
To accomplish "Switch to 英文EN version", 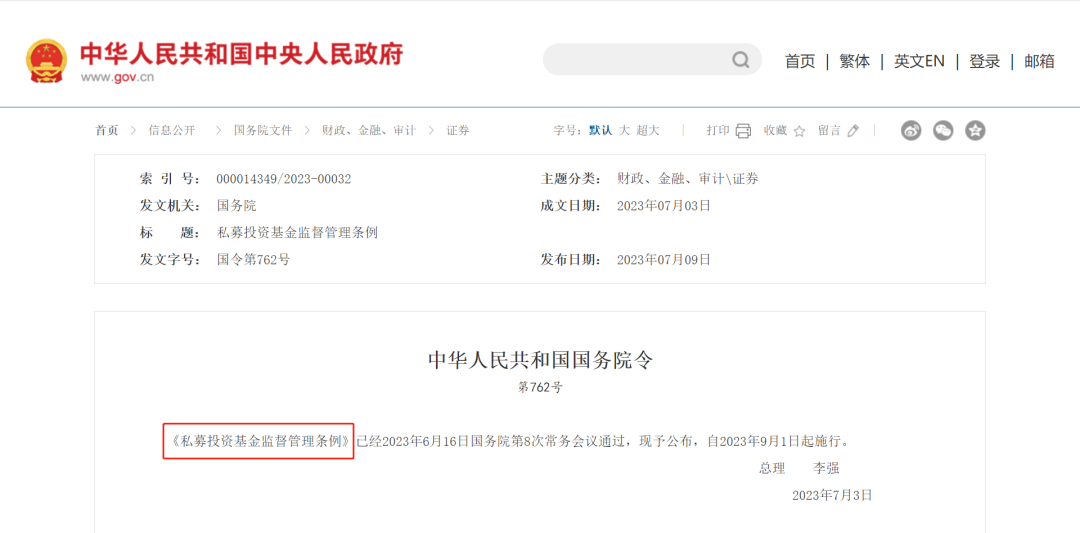I will pyautogui.click(x=919, y=61).
